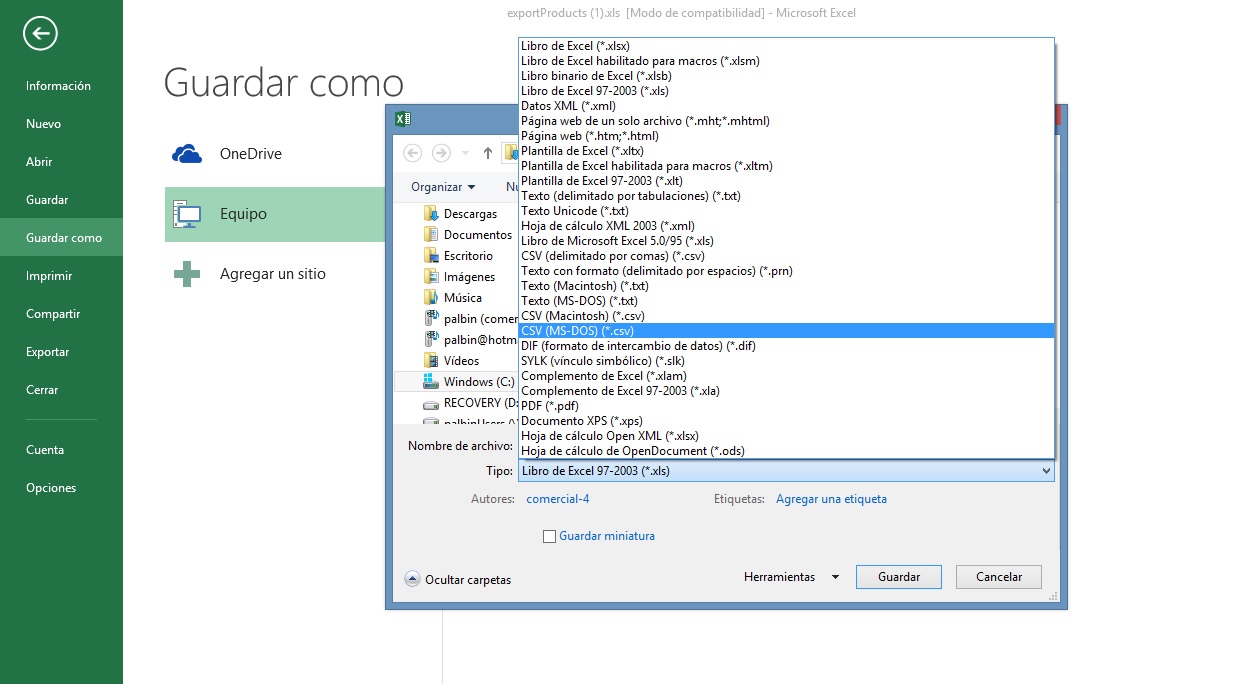Select Hoja de cálculo de OpenDocument (*.ods)
This screenshot has height=684, width=1250.
[x=786, y=450]
